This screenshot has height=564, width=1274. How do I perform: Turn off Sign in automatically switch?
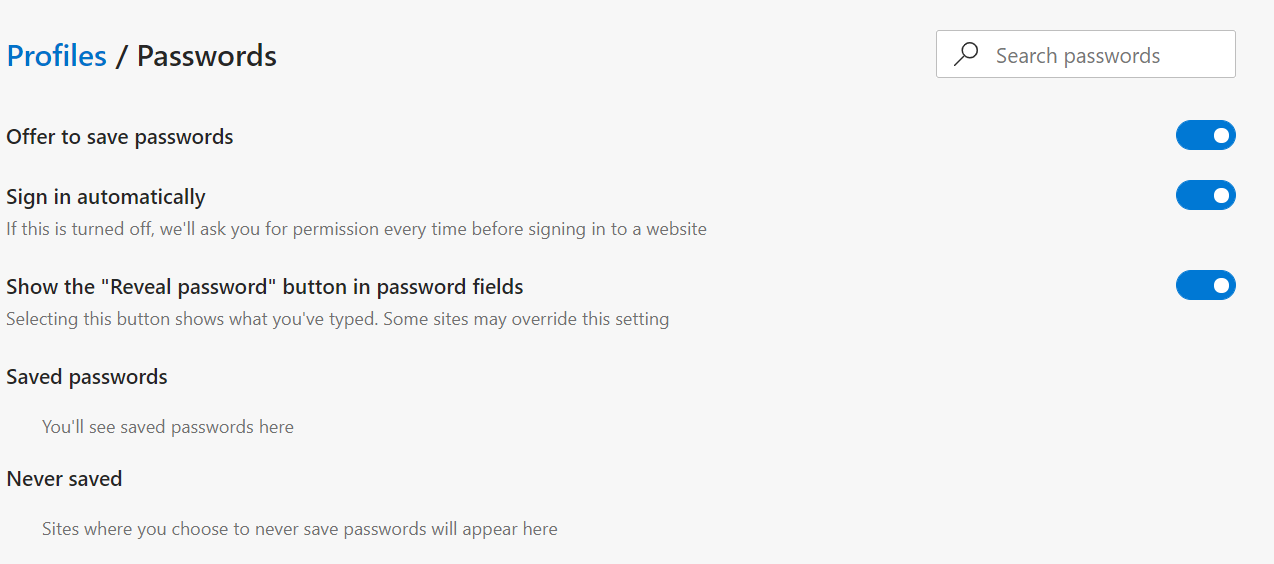click(x=1205, y=196)
